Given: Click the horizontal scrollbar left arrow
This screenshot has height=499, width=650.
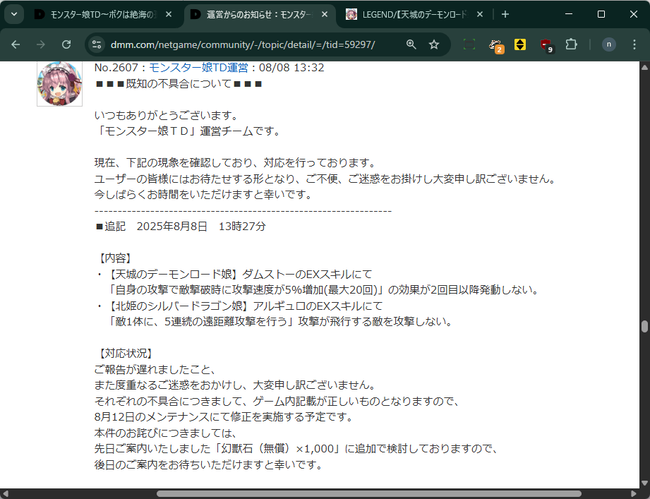Looking at the screenshot, I should point(4,494).
